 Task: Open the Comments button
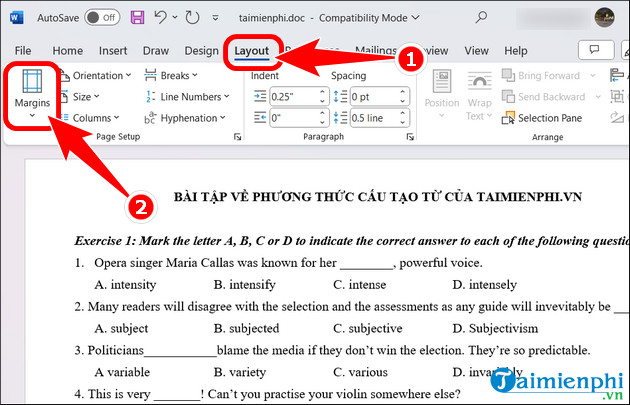[596, 50]
